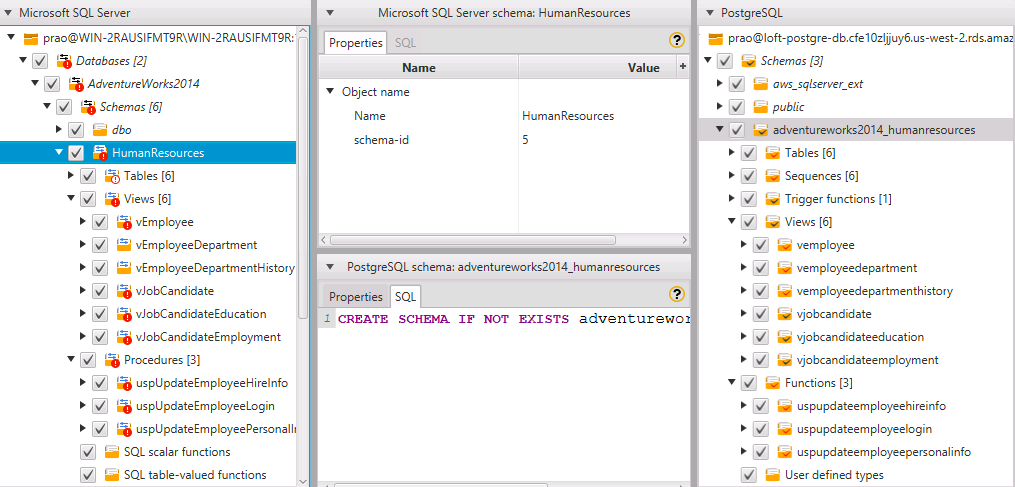Expand the aws_sqlserver_ext schema node

pyautogui.click(x=720, y=84)
